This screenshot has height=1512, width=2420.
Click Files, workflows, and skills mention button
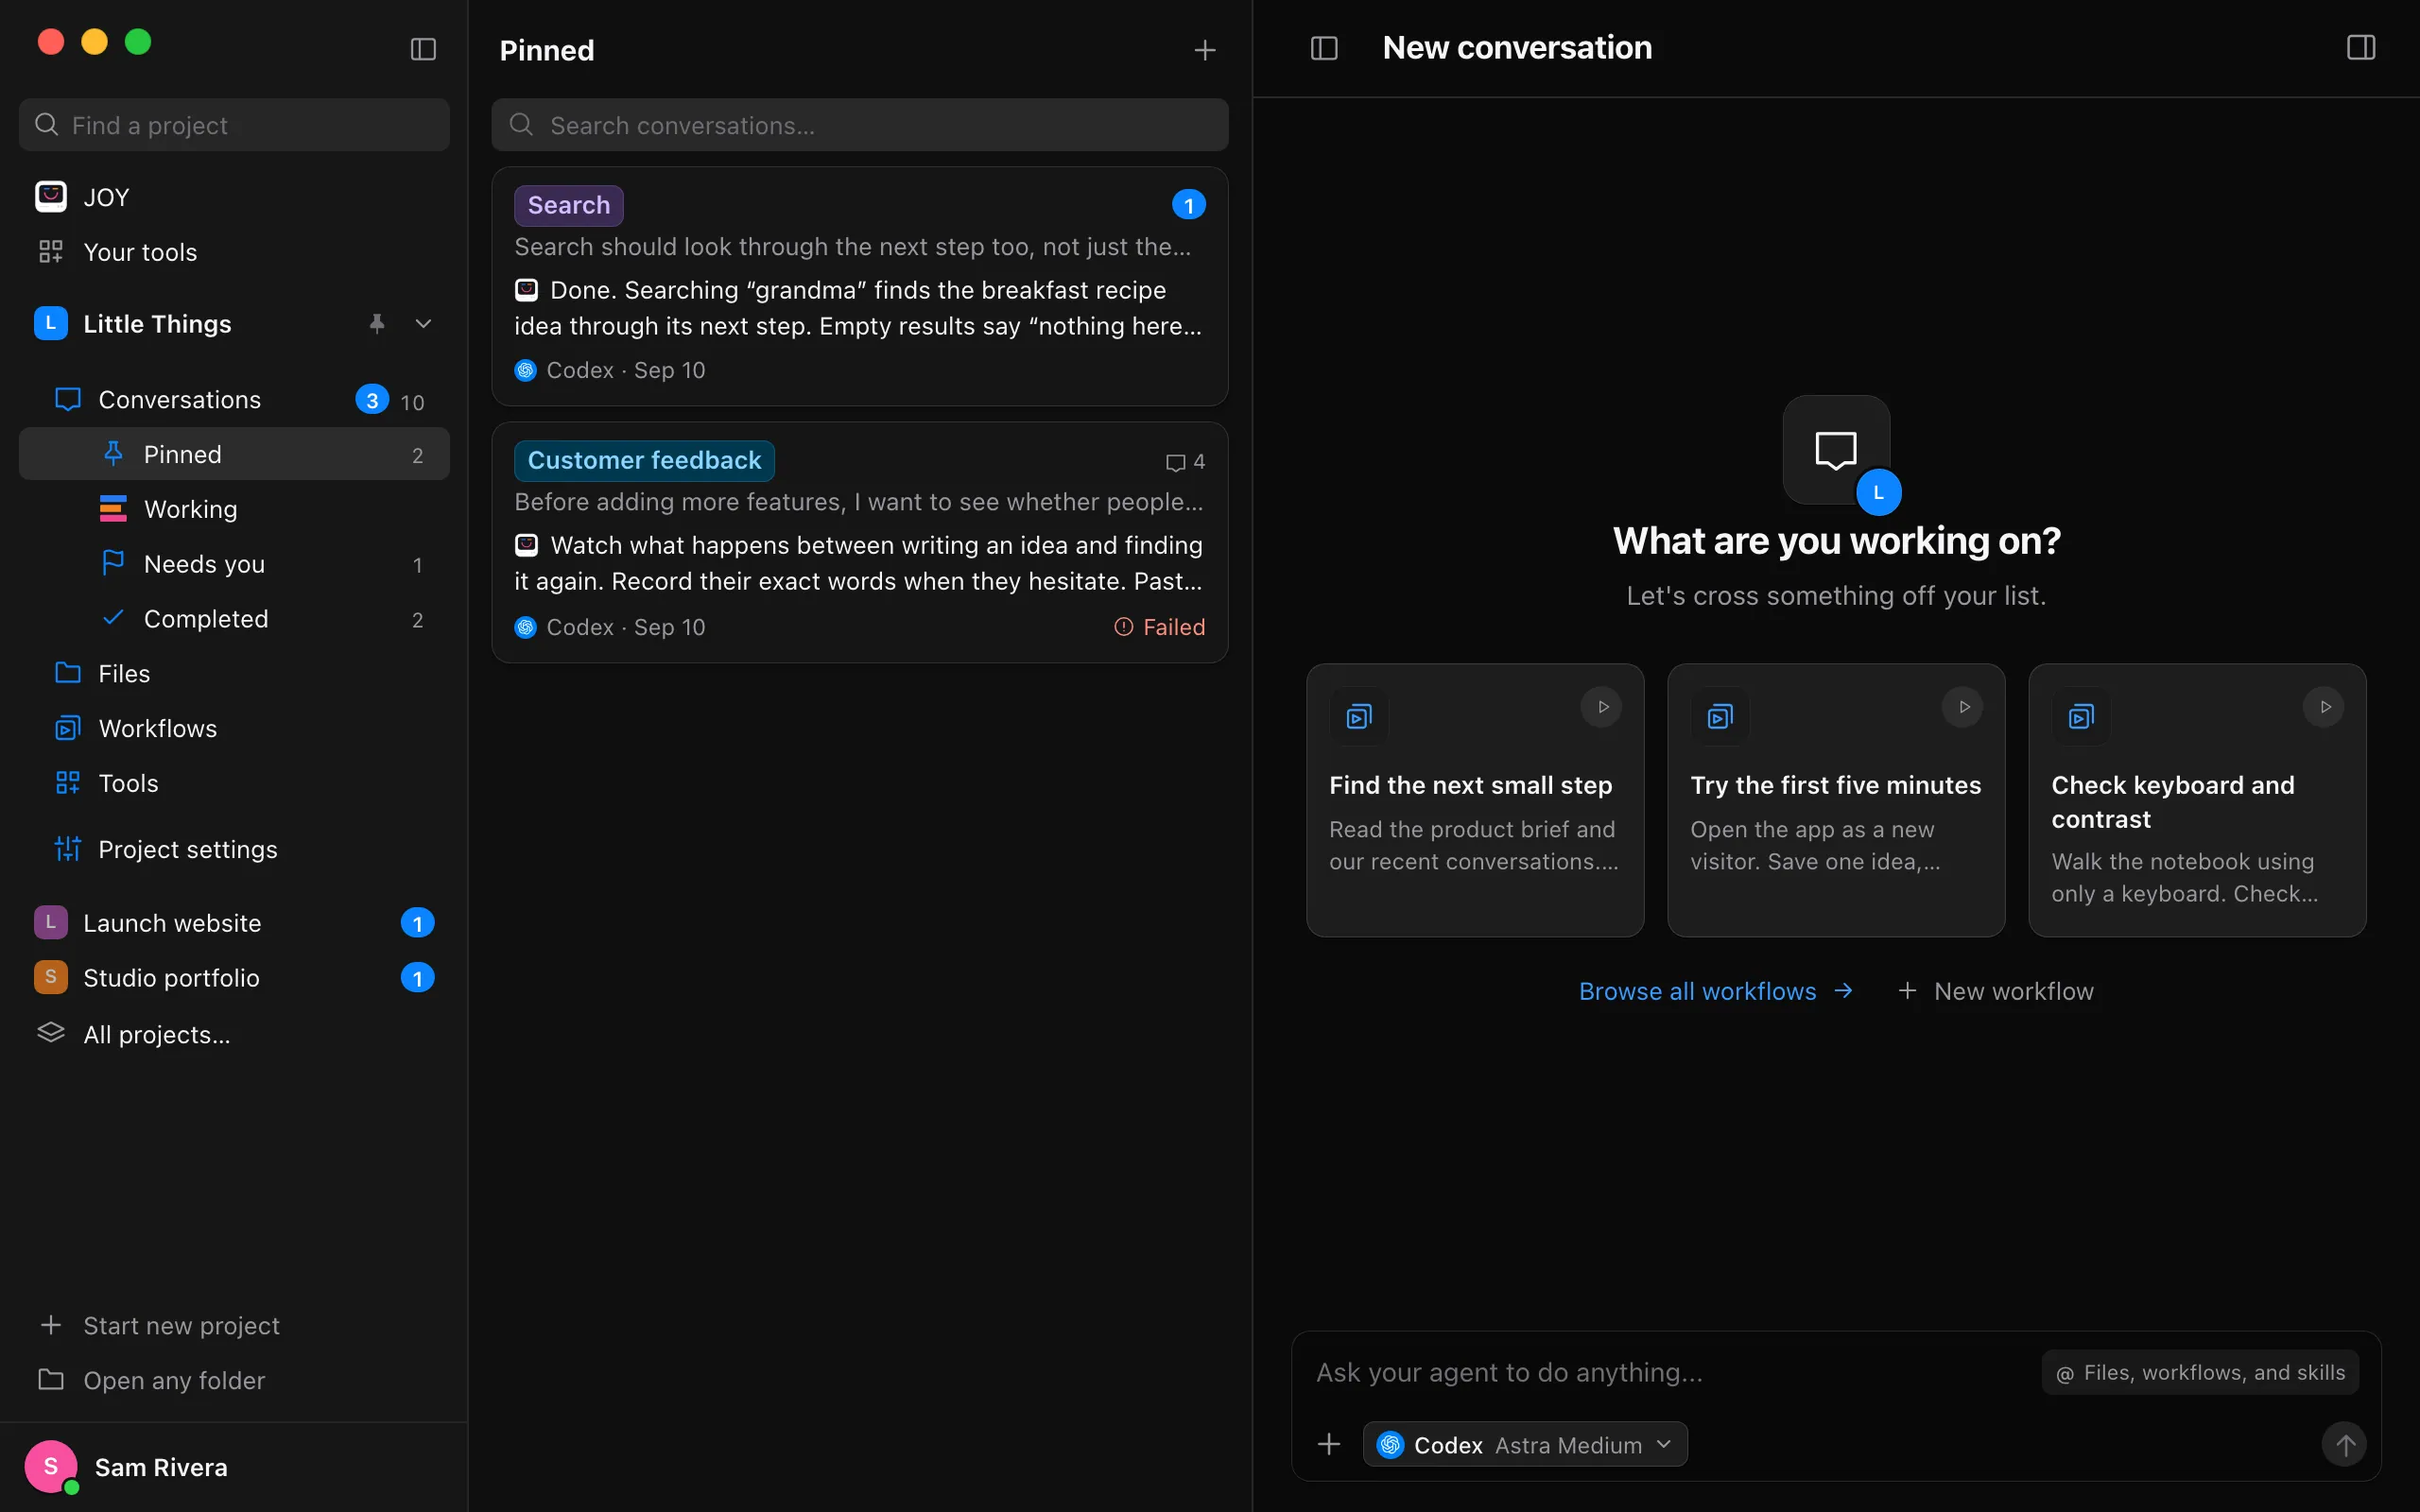tap(2200, 1372)
